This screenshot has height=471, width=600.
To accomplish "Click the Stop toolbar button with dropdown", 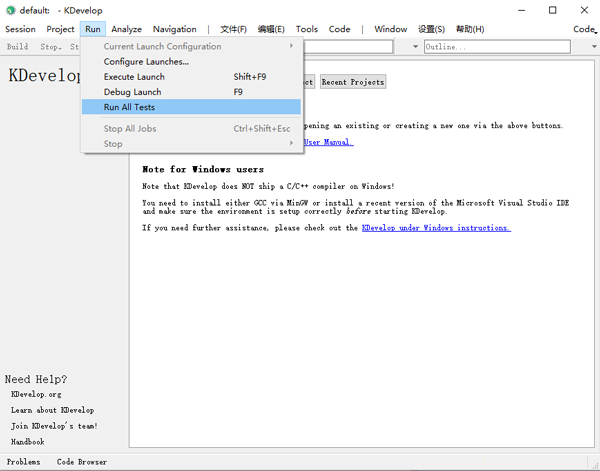I will point(51,47).
